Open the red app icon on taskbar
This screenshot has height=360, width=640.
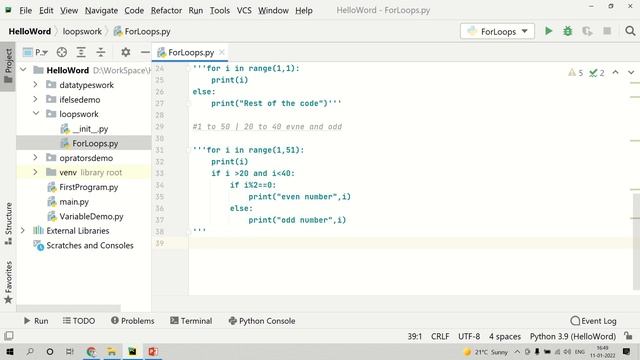point(153,351)
